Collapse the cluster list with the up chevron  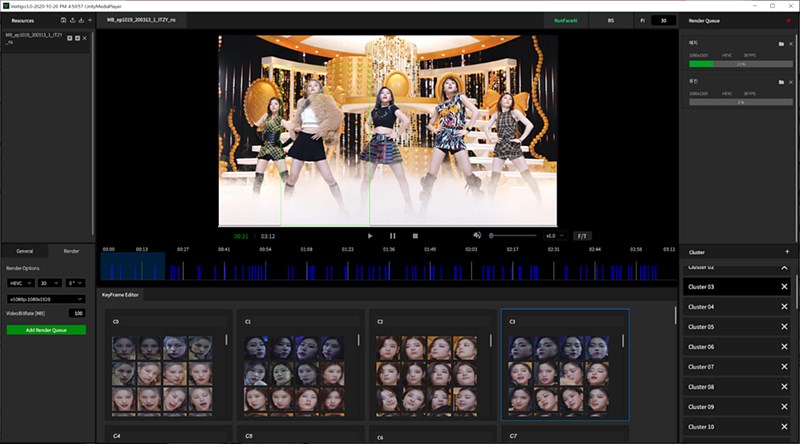click(x=784, y=268)
